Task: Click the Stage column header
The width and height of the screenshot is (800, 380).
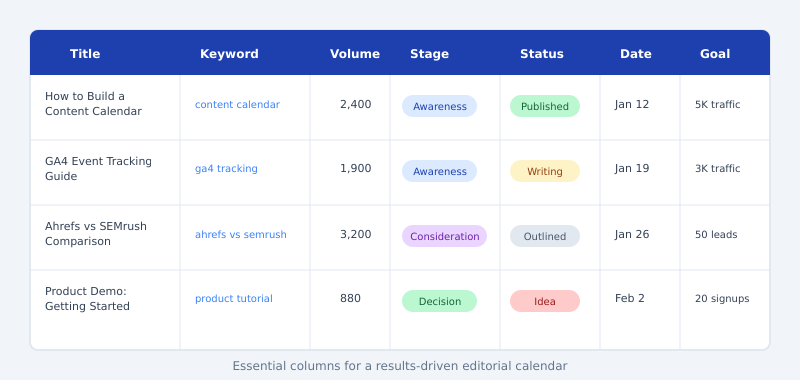Action: tap(429, 54)
